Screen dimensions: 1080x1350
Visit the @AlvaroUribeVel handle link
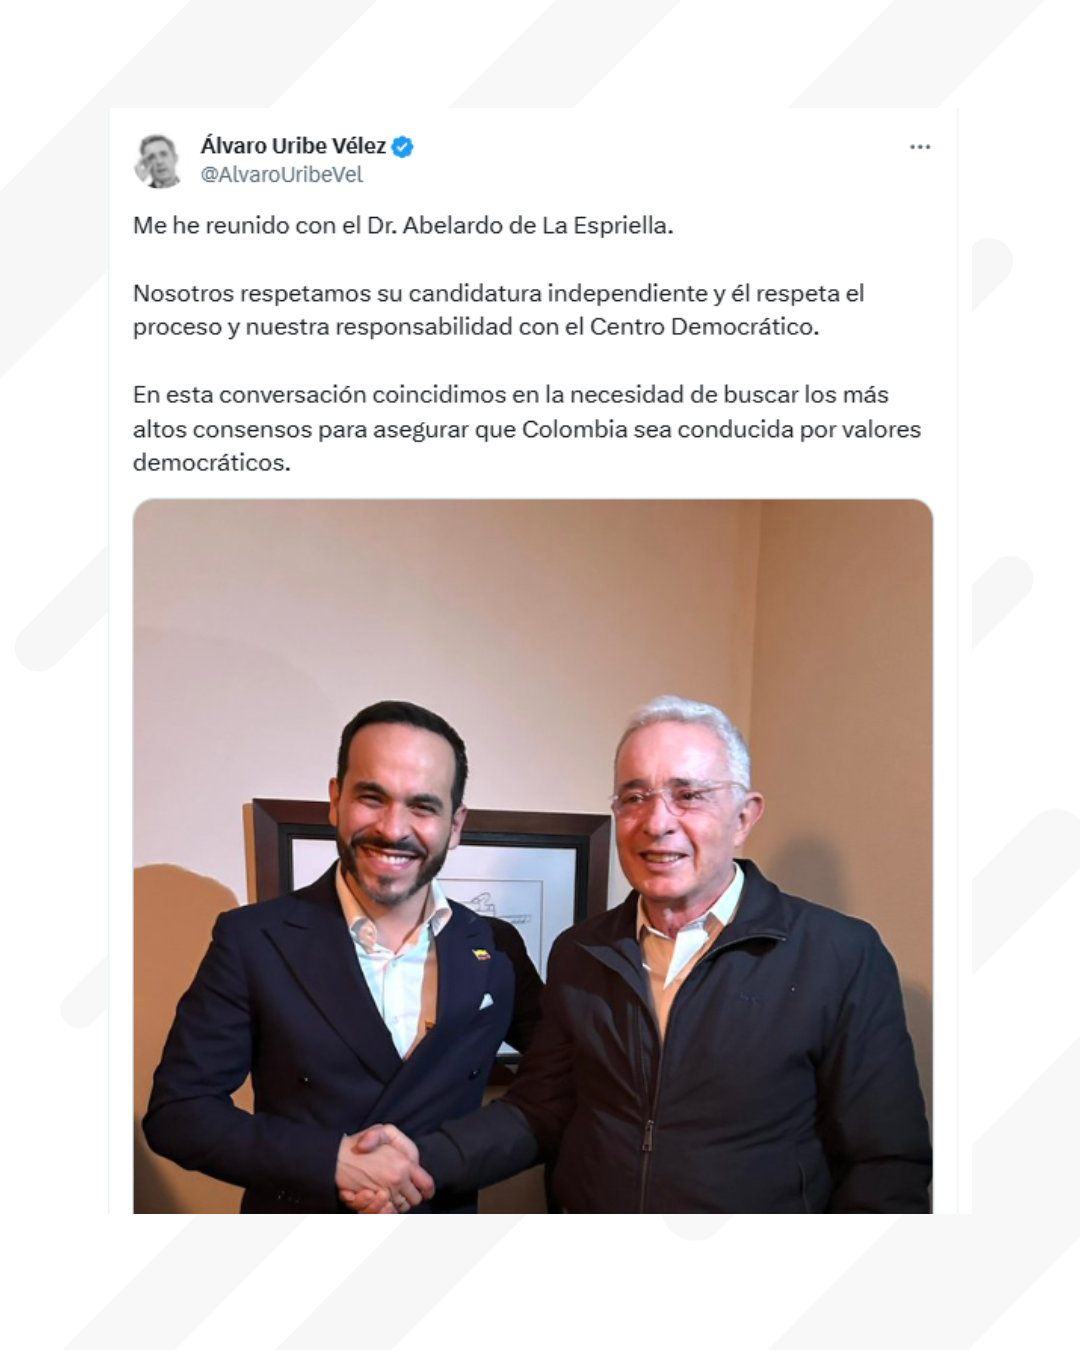tap(282, 174)
